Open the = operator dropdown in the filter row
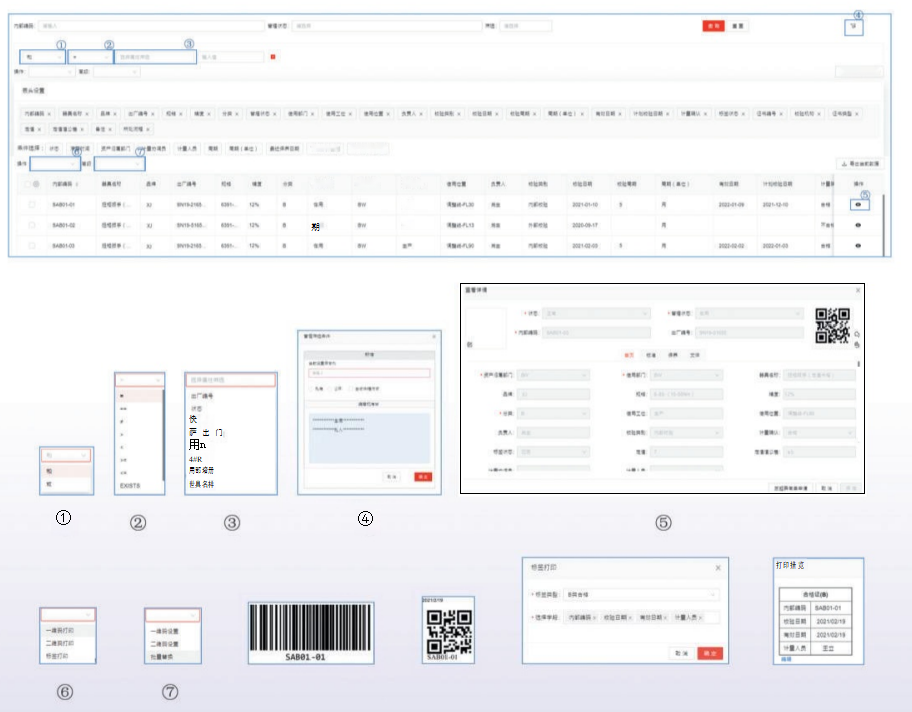The height and width of the screenshot is (712, 912). (91, 57)
